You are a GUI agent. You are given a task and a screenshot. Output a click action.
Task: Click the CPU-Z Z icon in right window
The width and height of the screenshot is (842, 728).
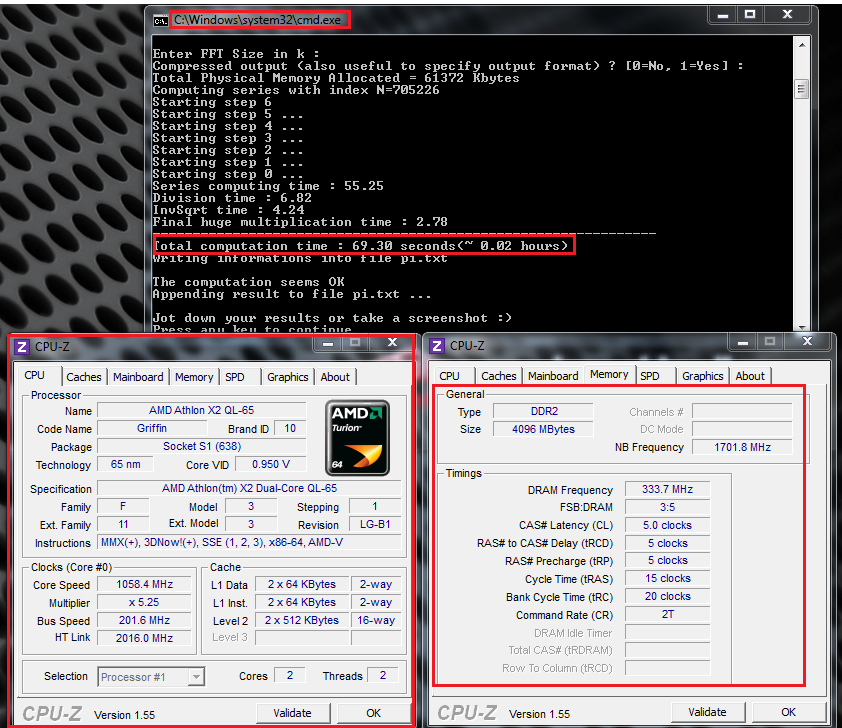point(437,345)
